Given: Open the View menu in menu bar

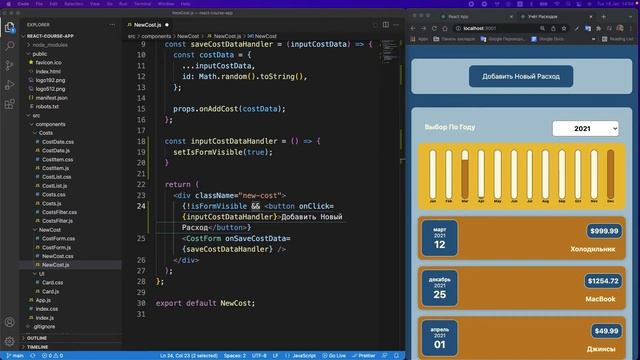Looking at the screenshot, I should 95,4.
